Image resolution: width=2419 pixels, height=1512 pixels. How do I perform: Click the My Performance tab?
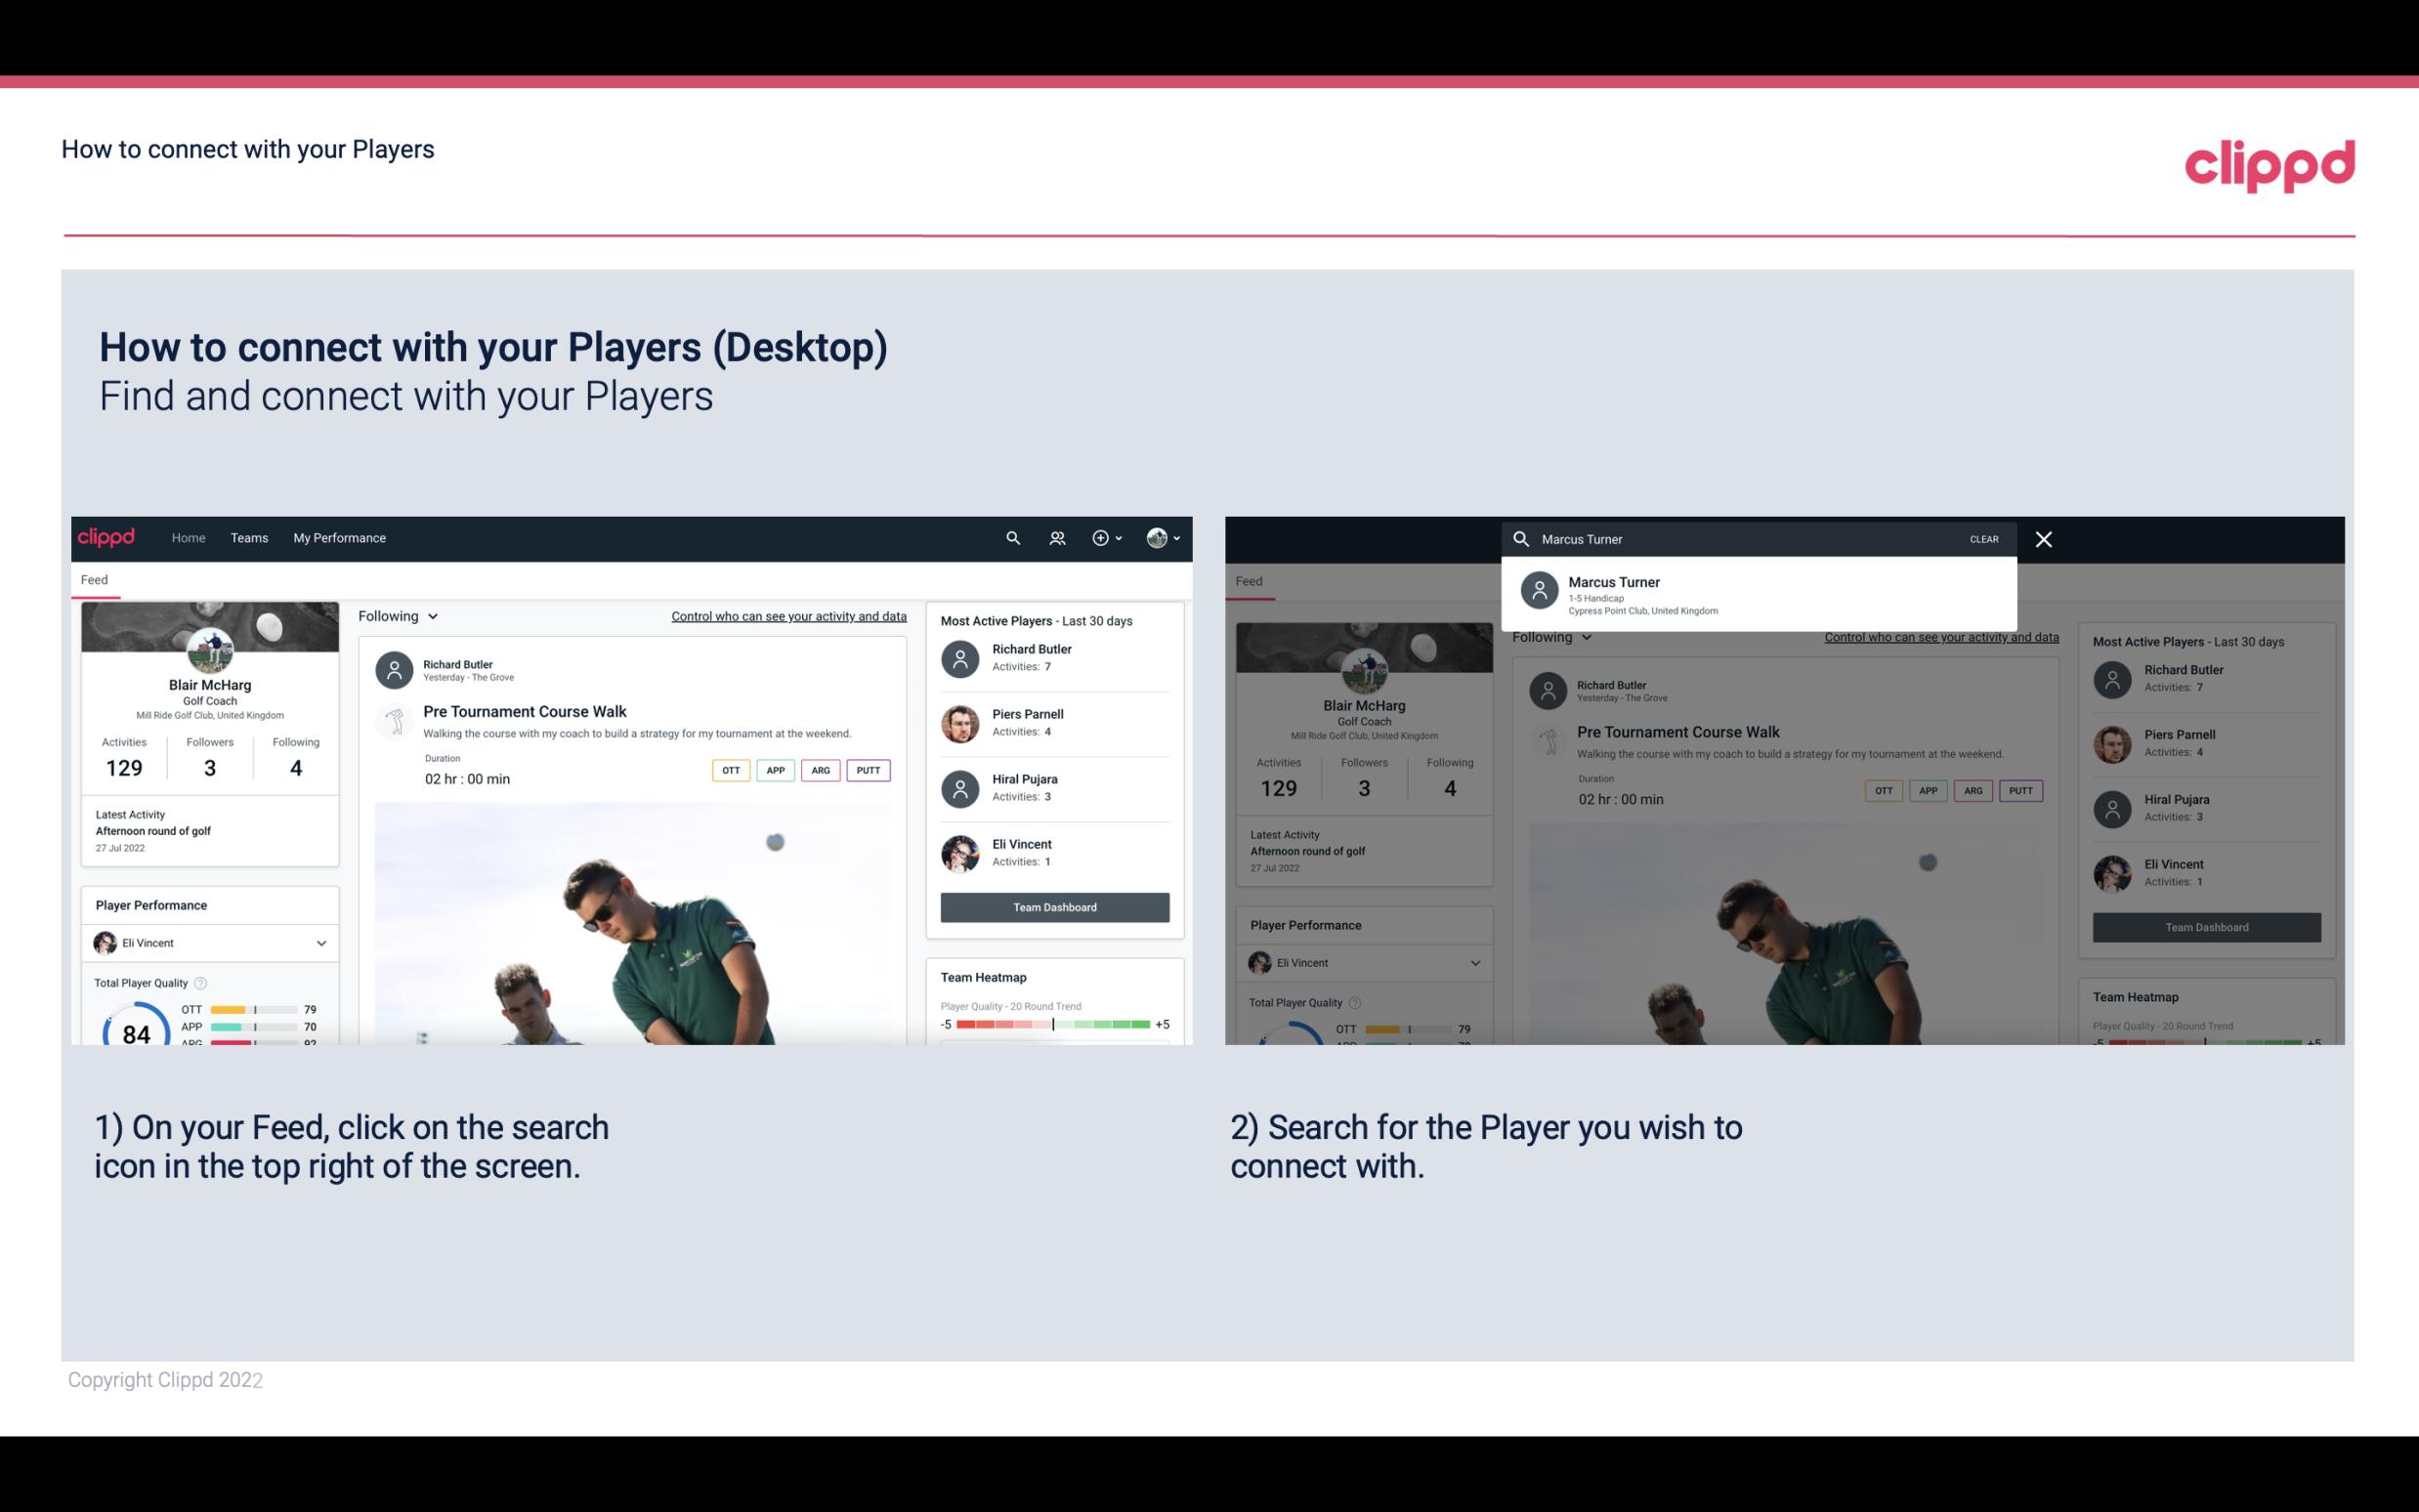[340, 536]
